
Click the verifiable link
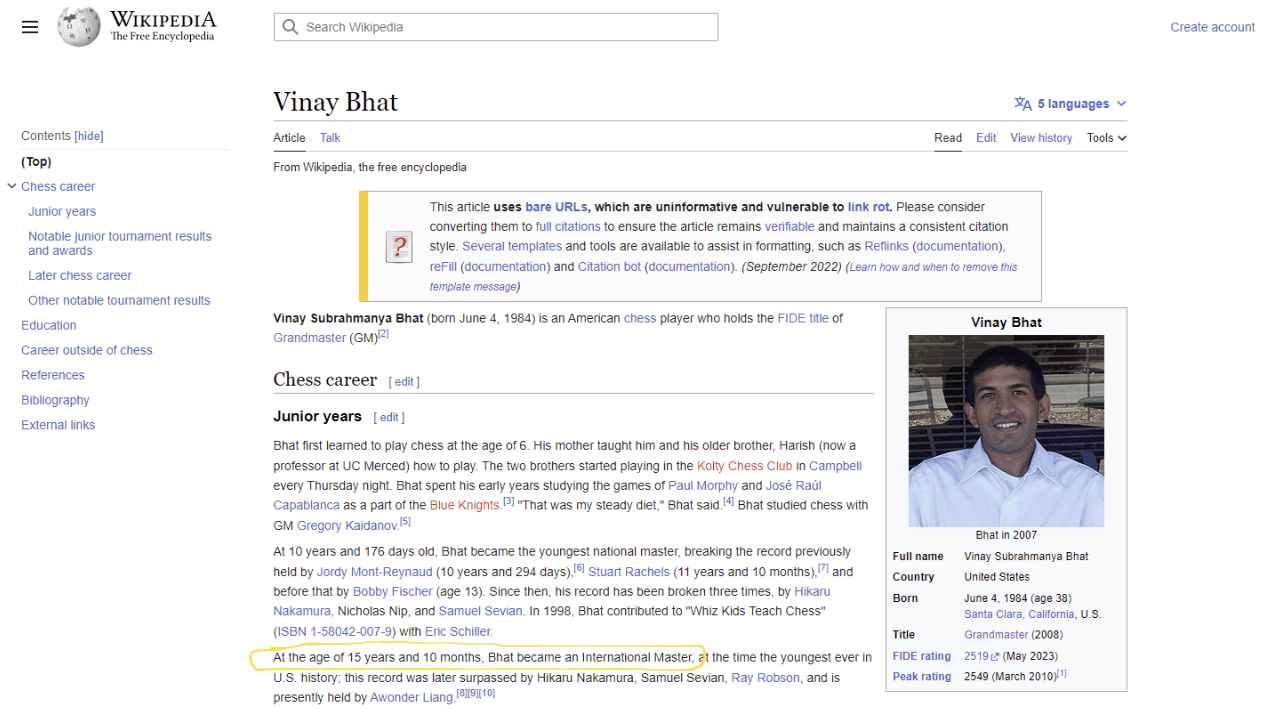pos(790,227)
